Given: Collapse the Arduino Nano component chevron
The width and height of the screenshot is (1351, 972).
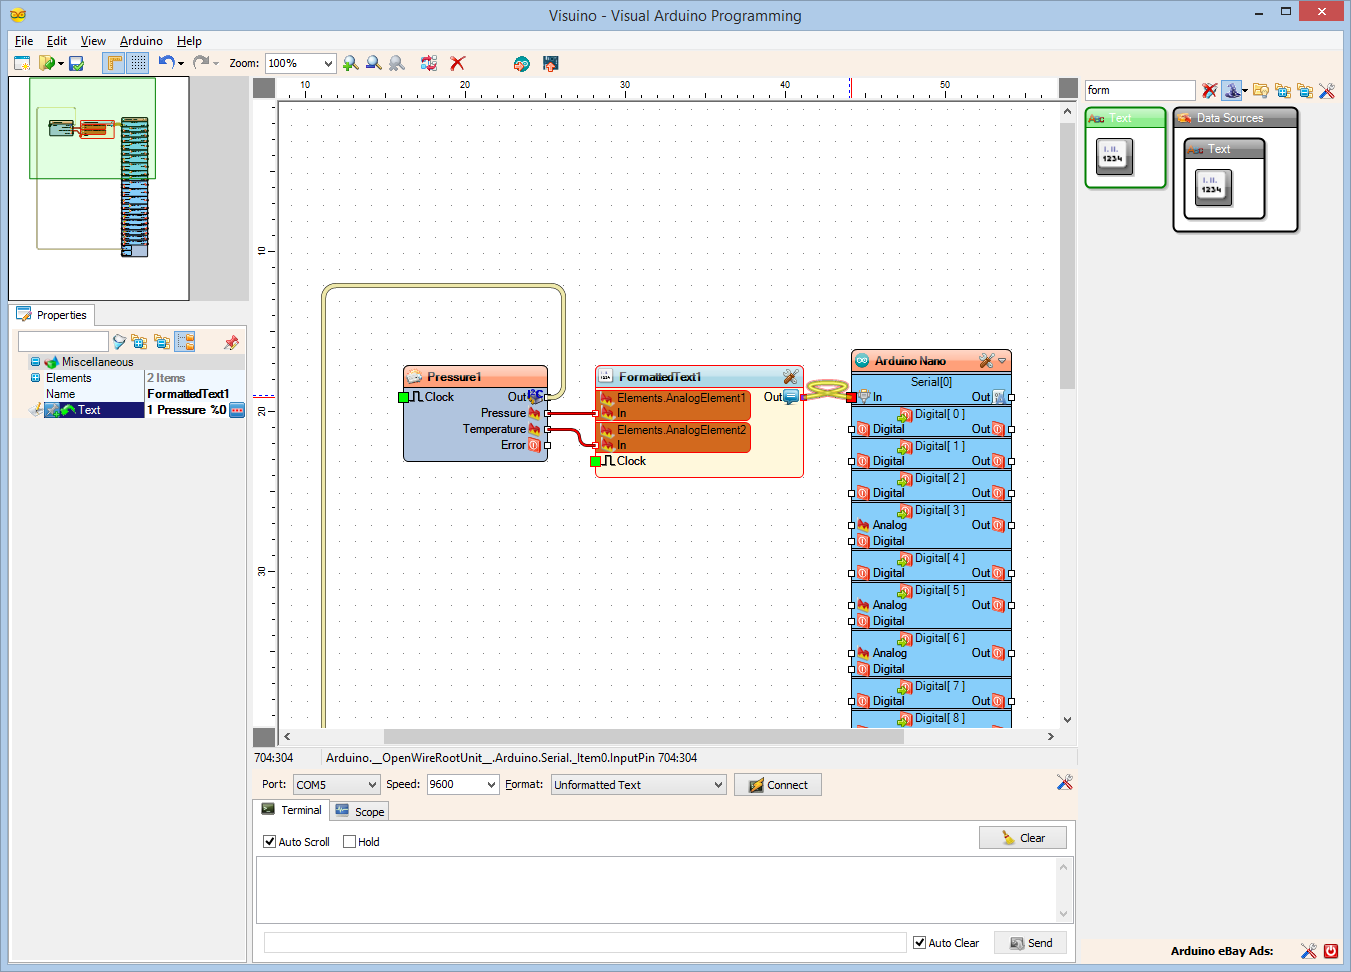Looking at the screenshot, I should pos(1002,361).
